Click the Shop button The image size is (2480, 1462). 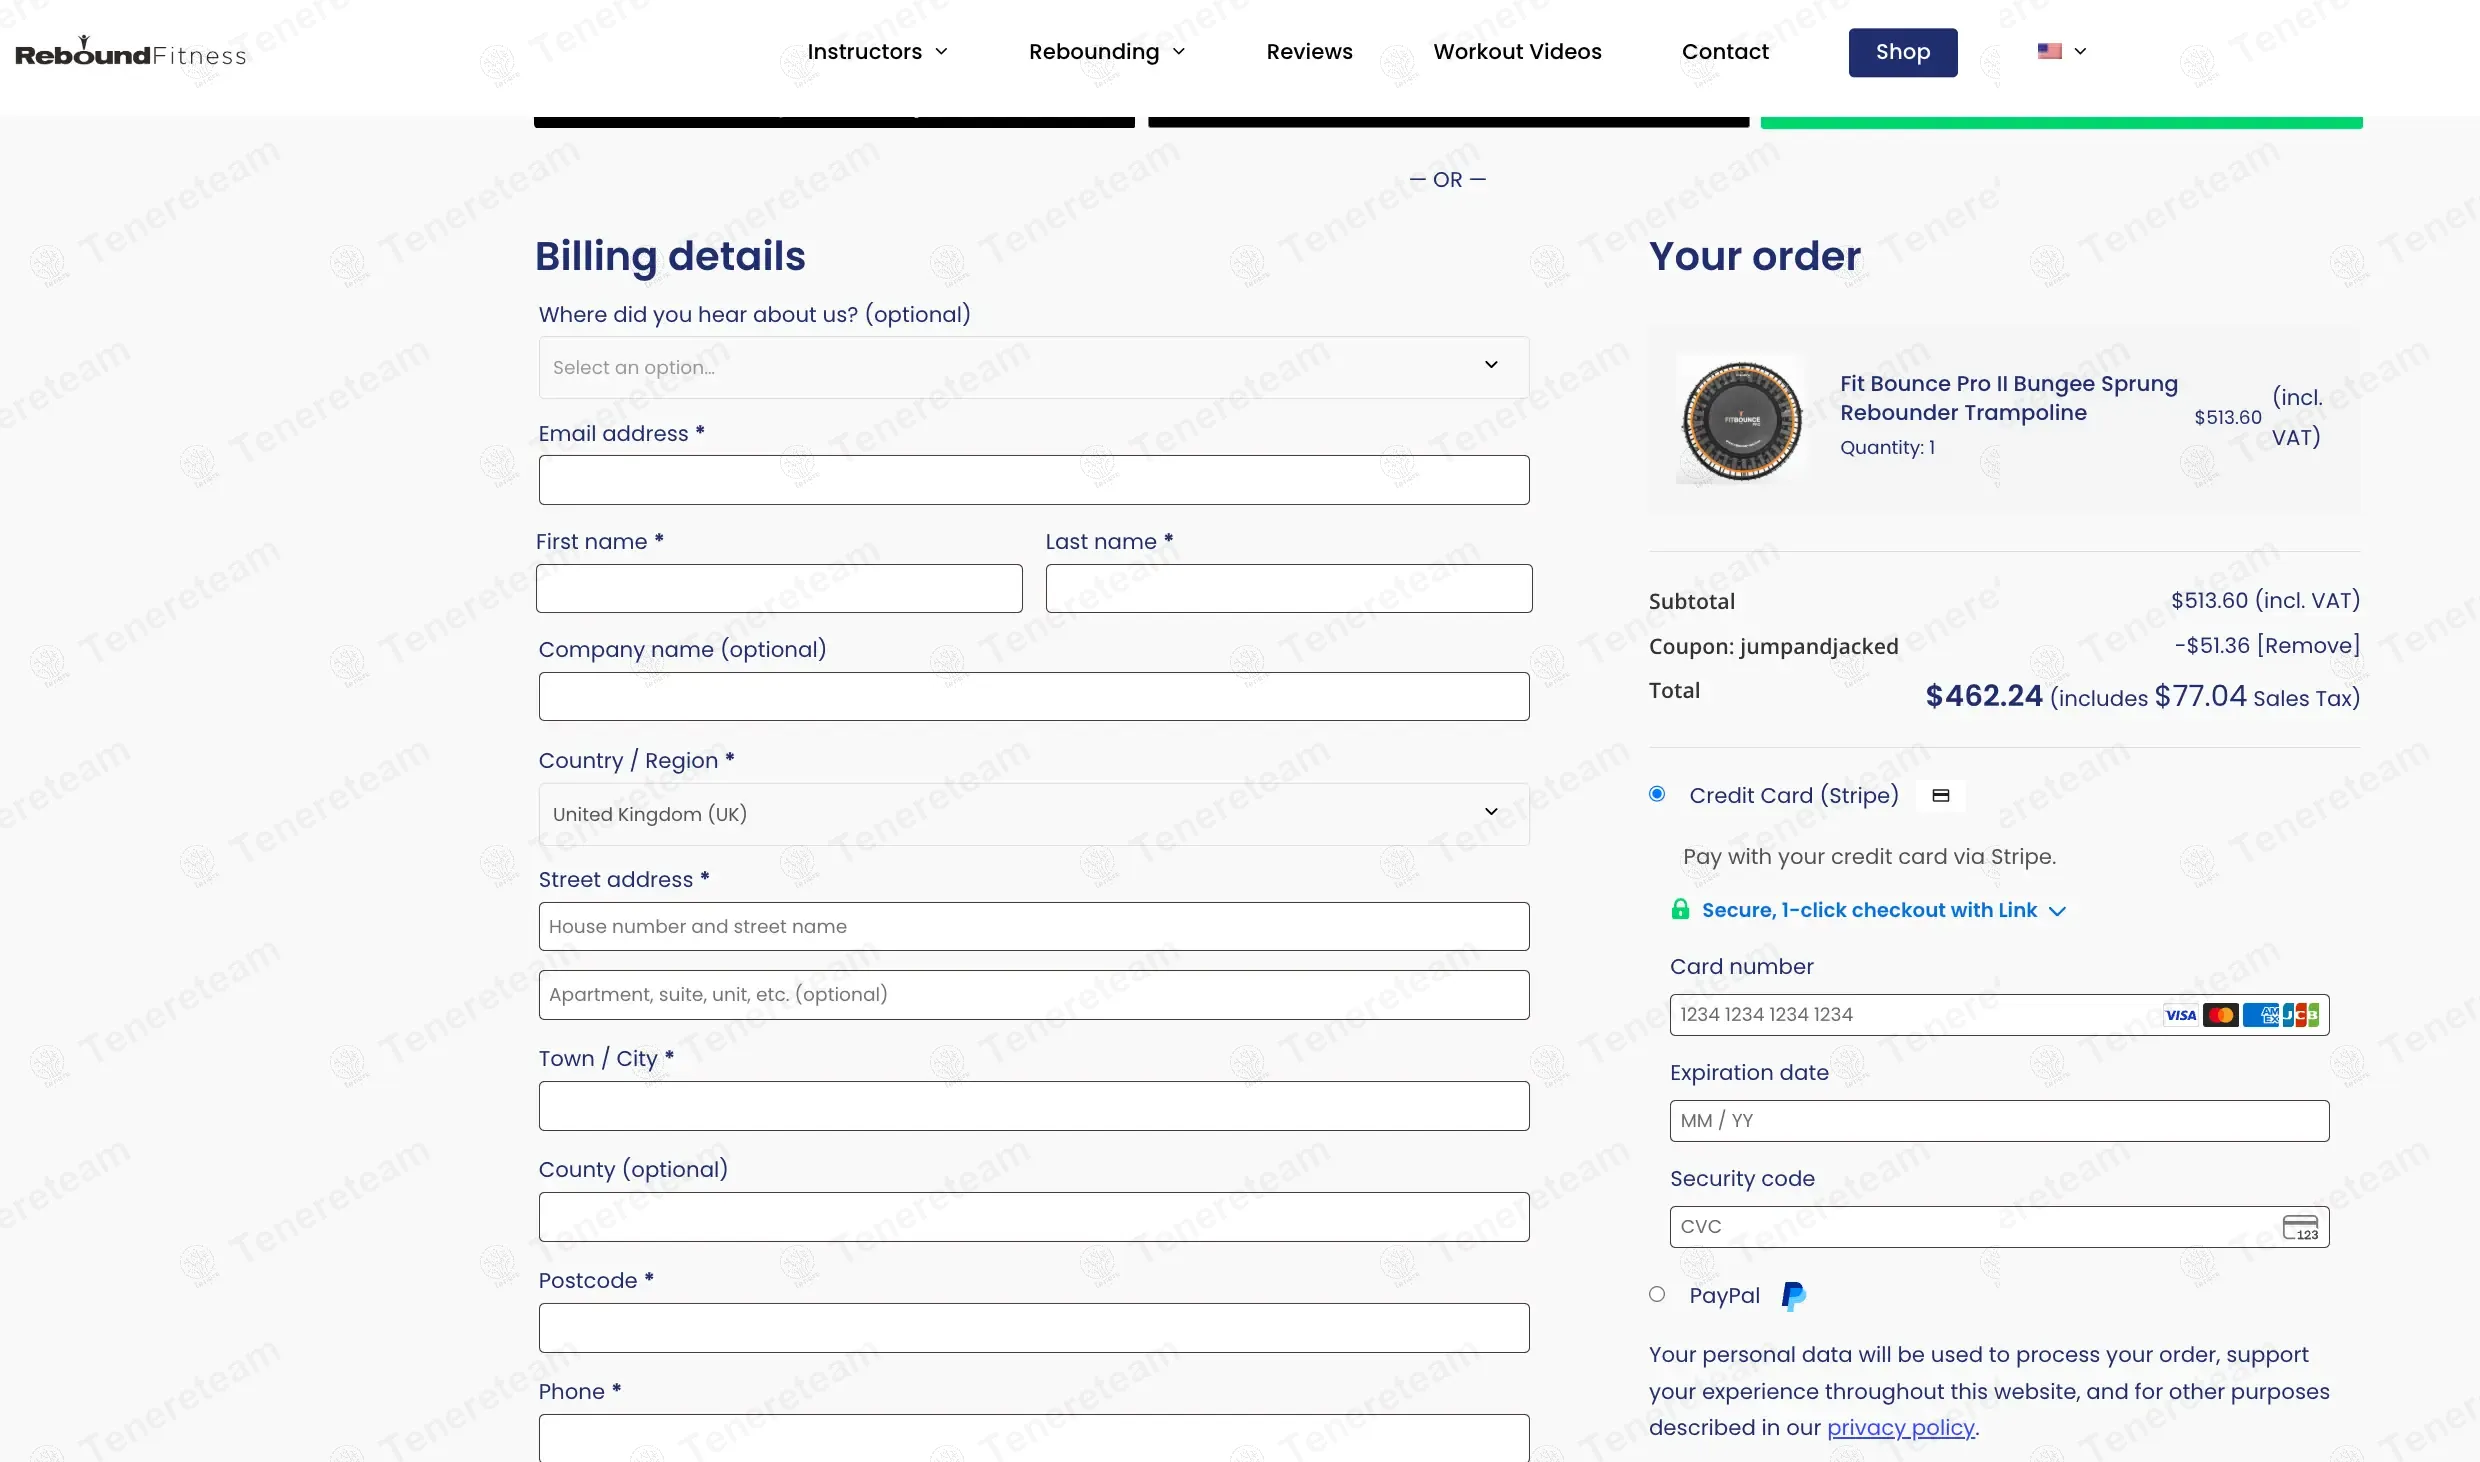1903,52
